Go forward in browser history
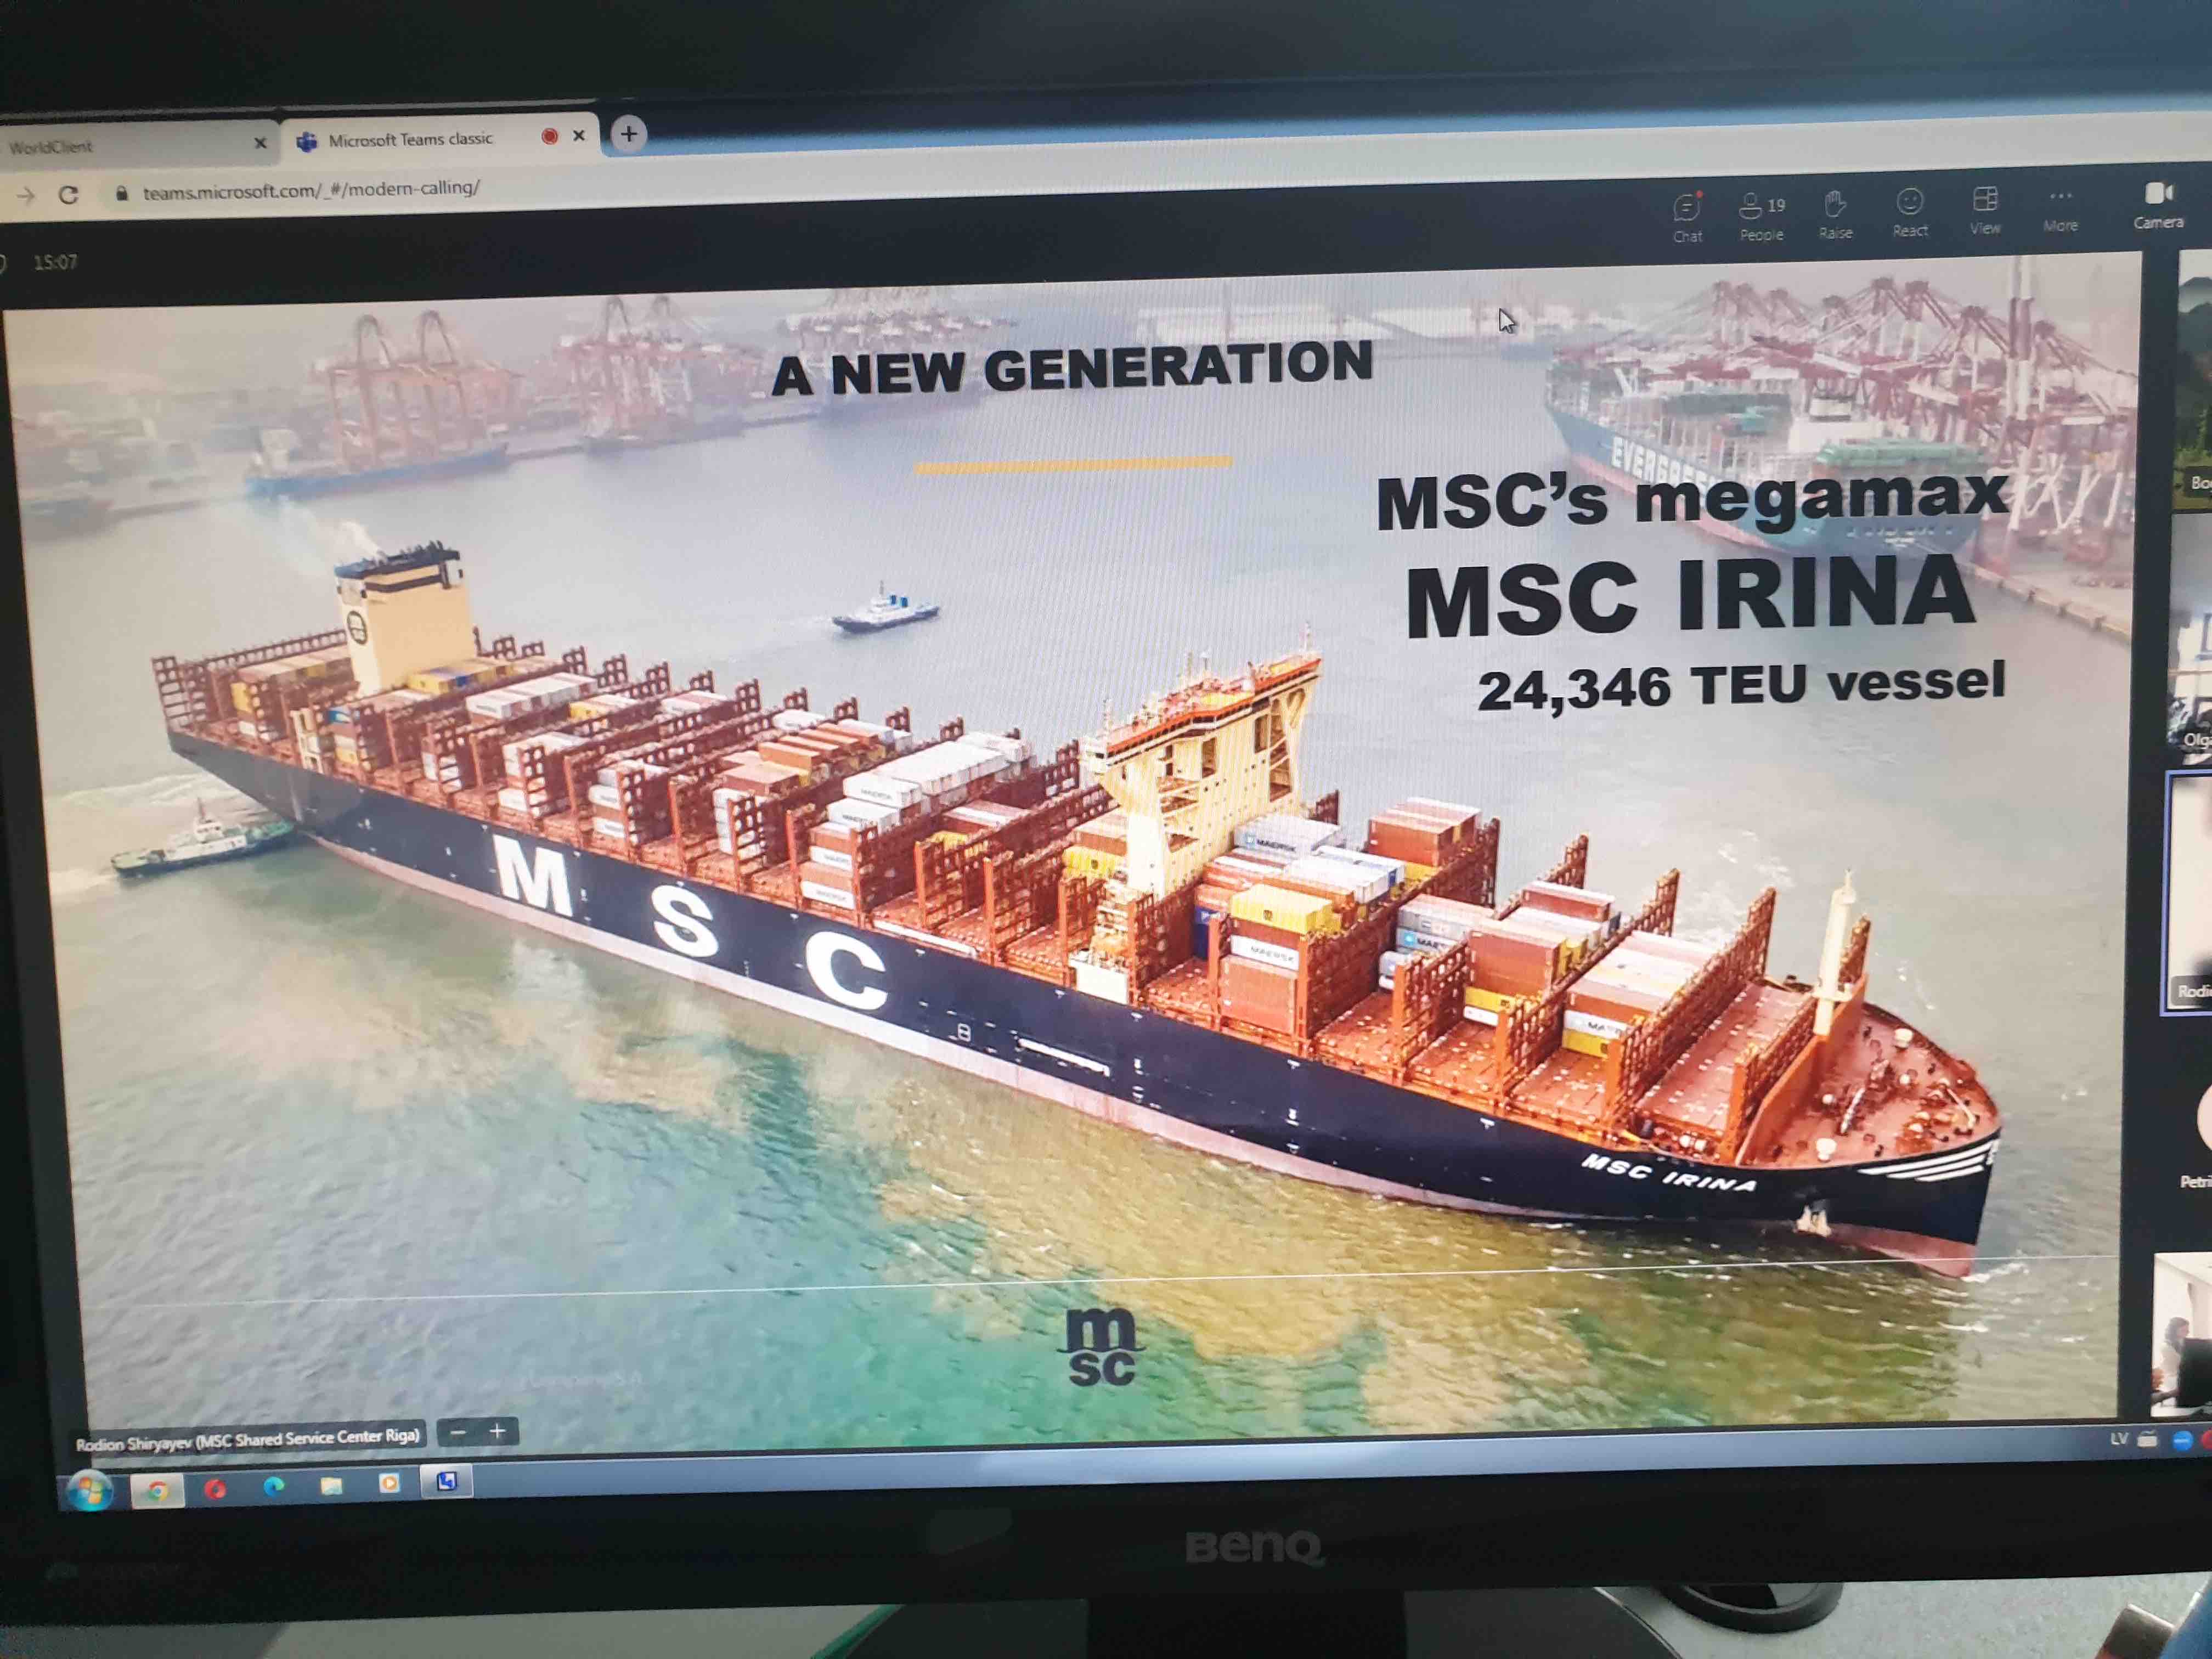Screen dimensions: 2212x1659 pos(25,196)
